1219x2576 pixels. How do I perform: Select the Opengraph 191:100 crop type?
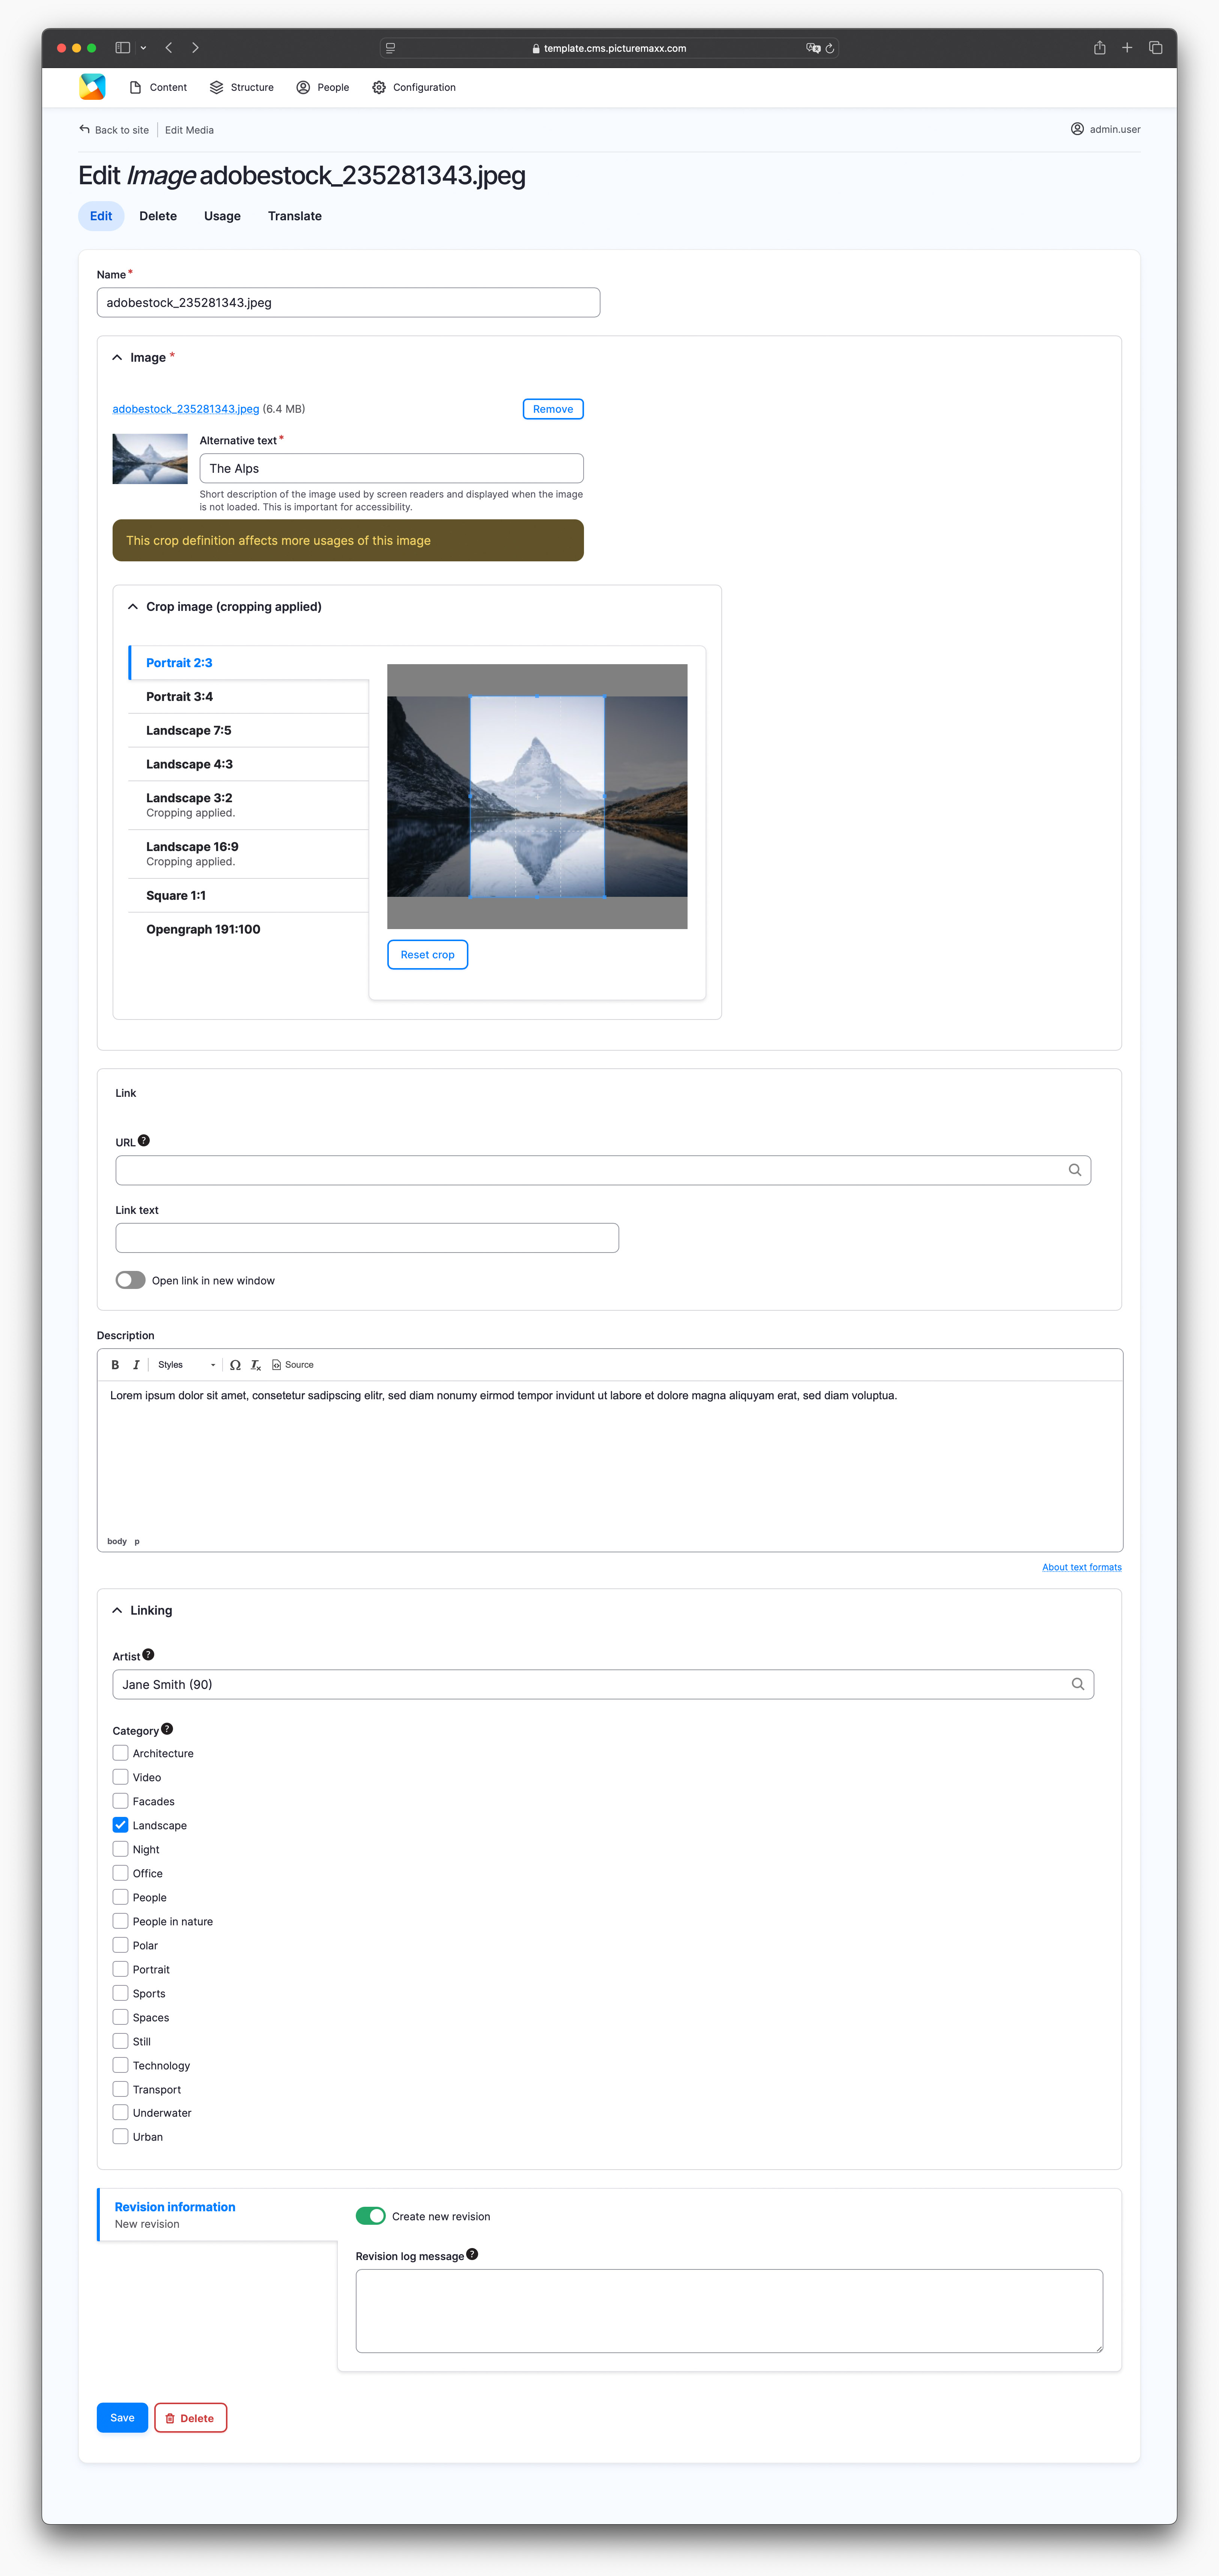coord(249,929)
